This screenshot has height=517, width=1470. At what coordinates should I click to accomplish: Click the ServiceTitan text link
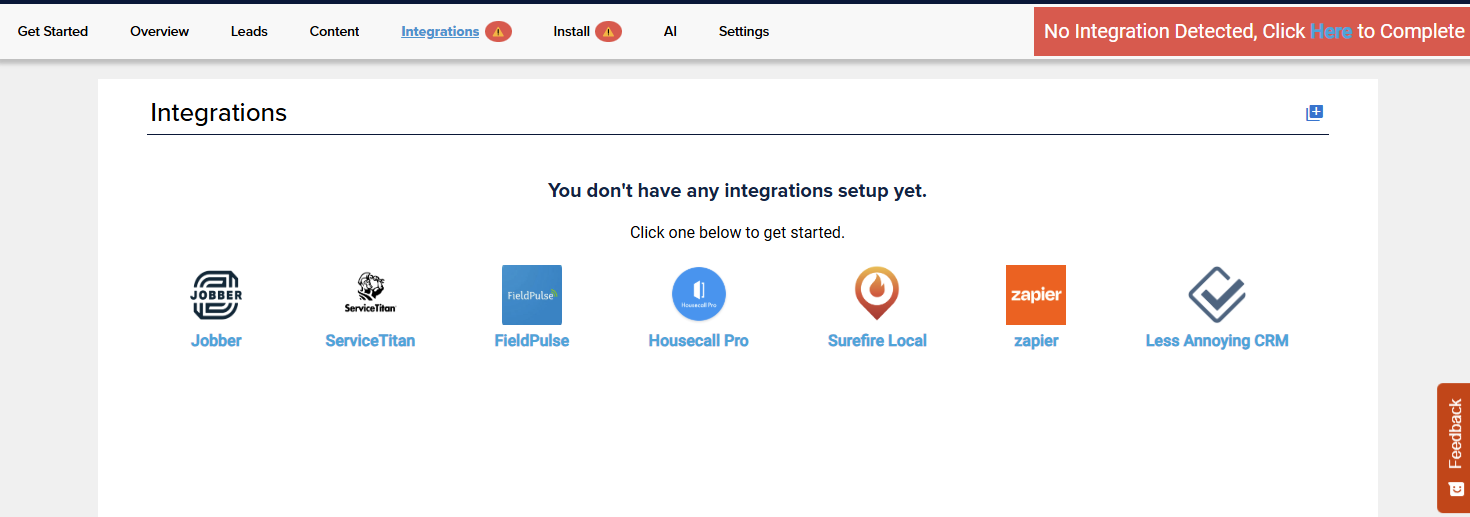click(370, 341)
